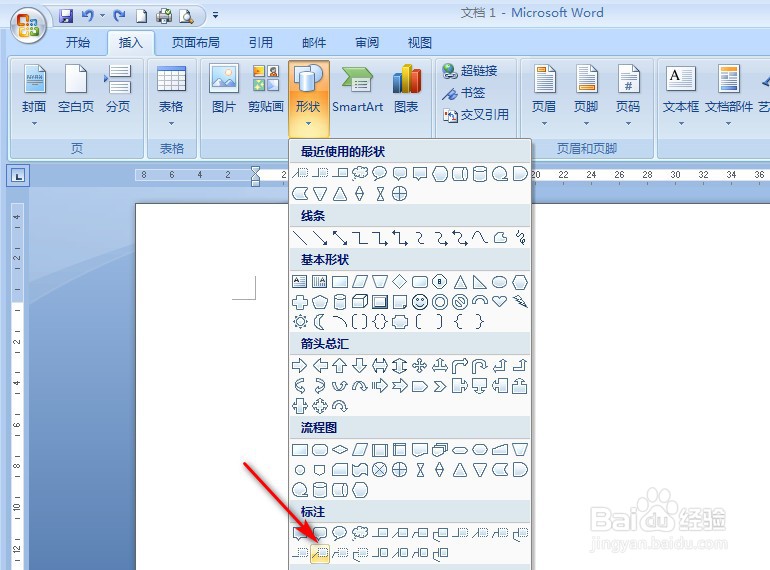This screenshot has width=770, height=570.
Task: Save the document via Quick Access toolbar
Action: 66,16
